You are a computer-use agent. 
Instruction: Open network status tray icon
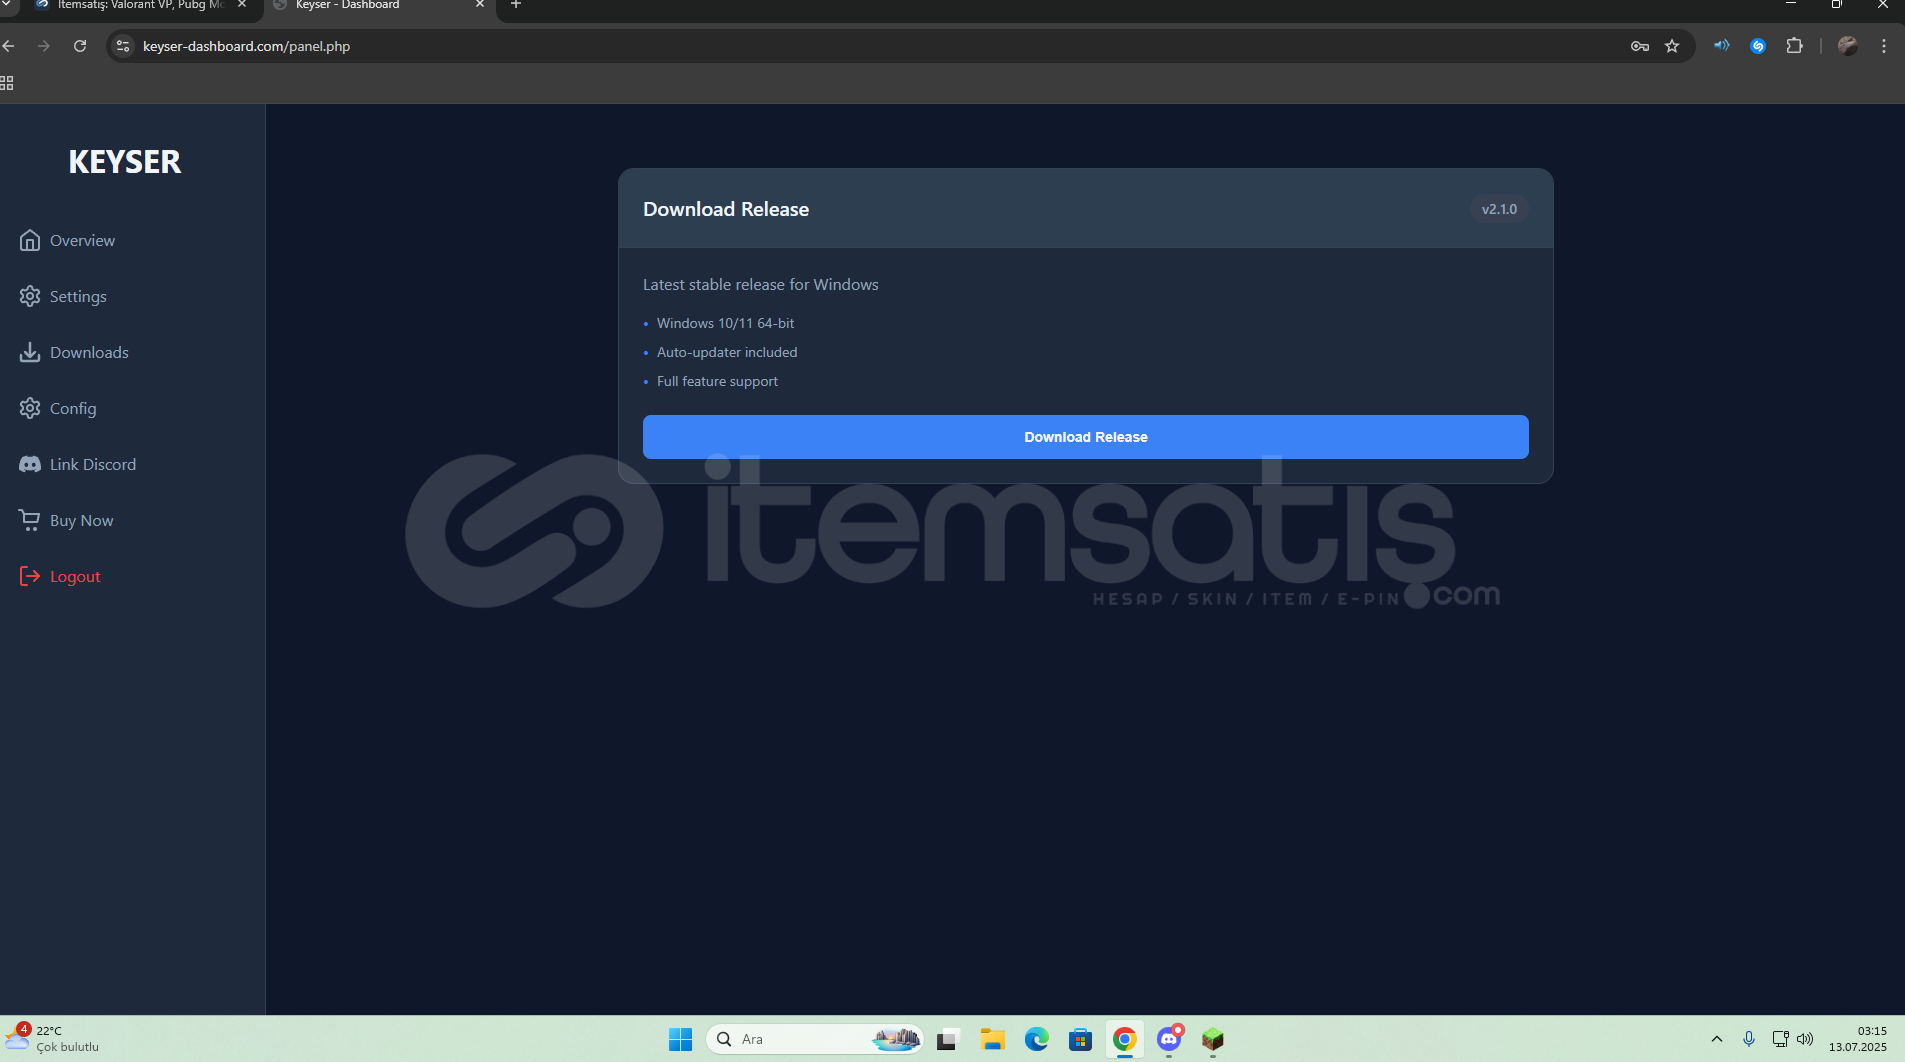click(x=1780, y=1039)
